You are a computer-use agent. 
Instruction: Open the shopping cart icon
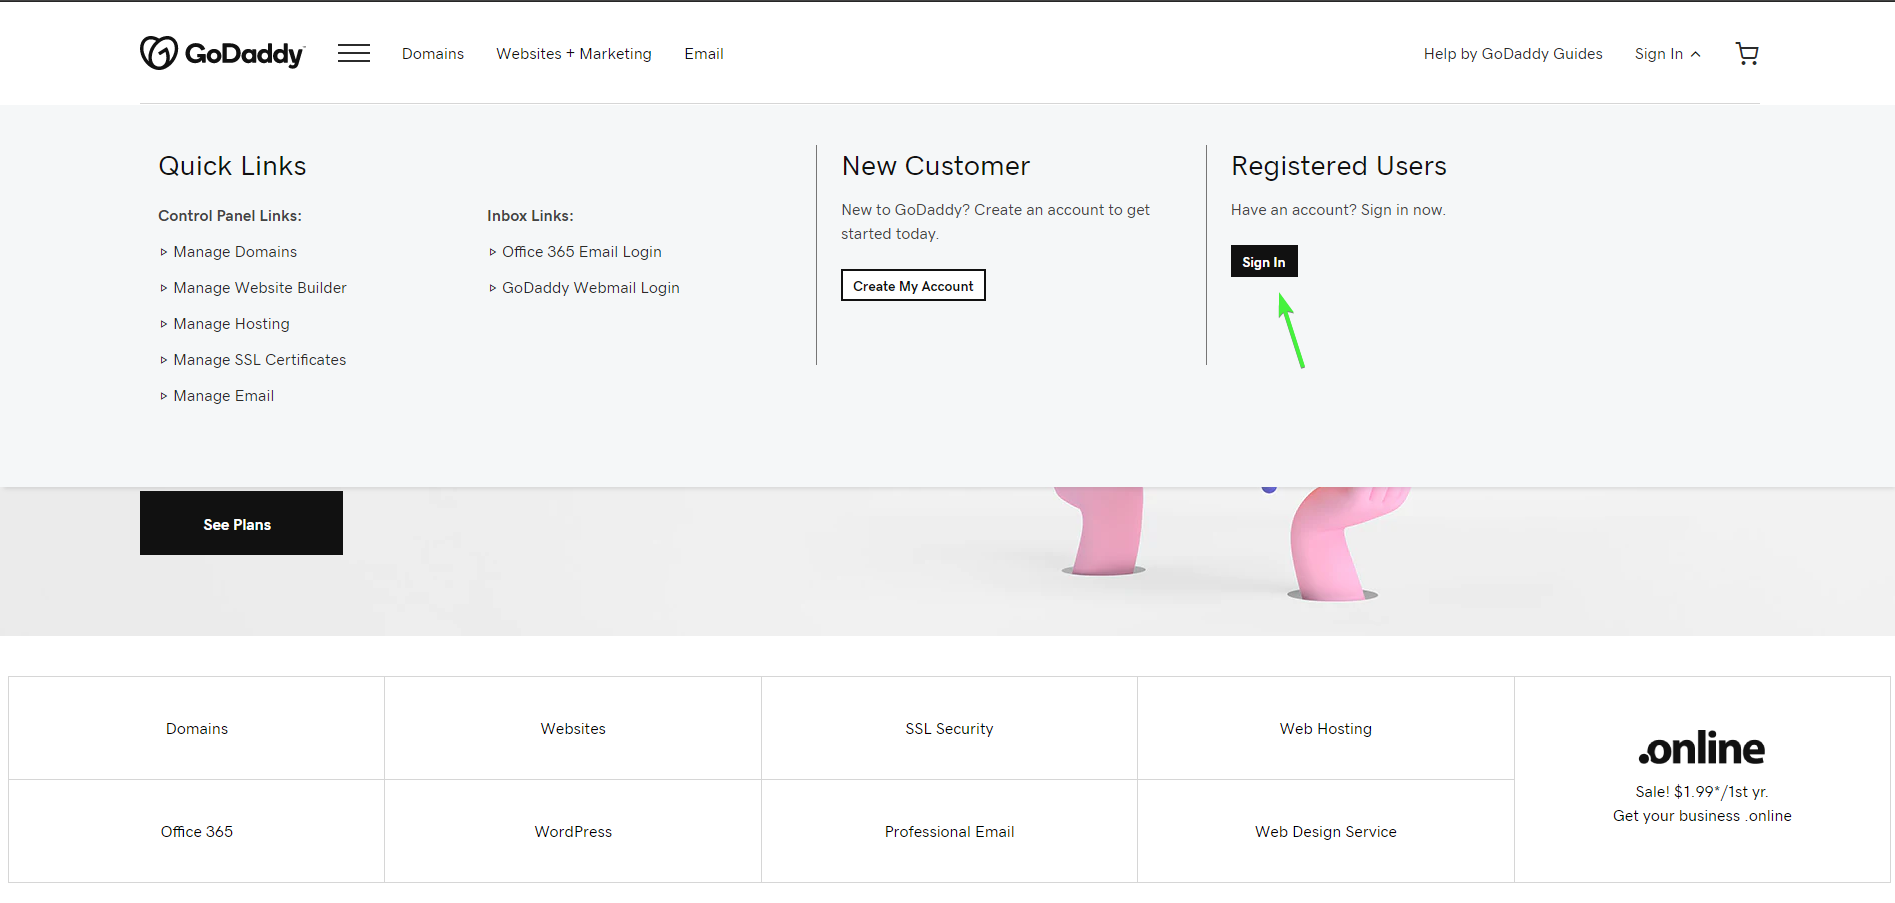coord(1747,54)
